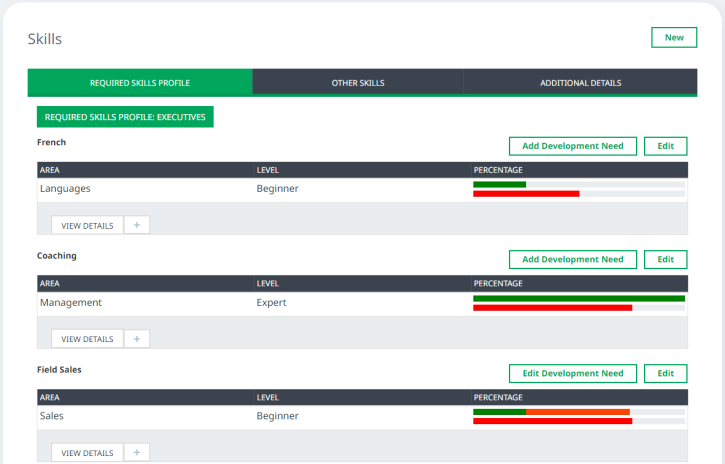This screenshot has width=725, height=464.
Task: Edit the Field Sales skill
Action: 665,374
